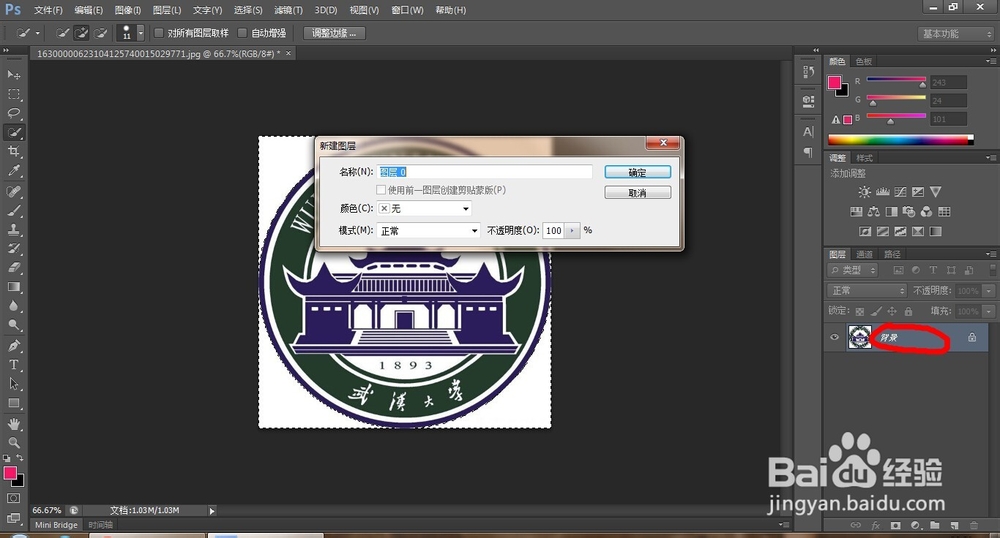
Task: Open the Mode dropdown in New Layer dialog
Action: pos(429,231)
